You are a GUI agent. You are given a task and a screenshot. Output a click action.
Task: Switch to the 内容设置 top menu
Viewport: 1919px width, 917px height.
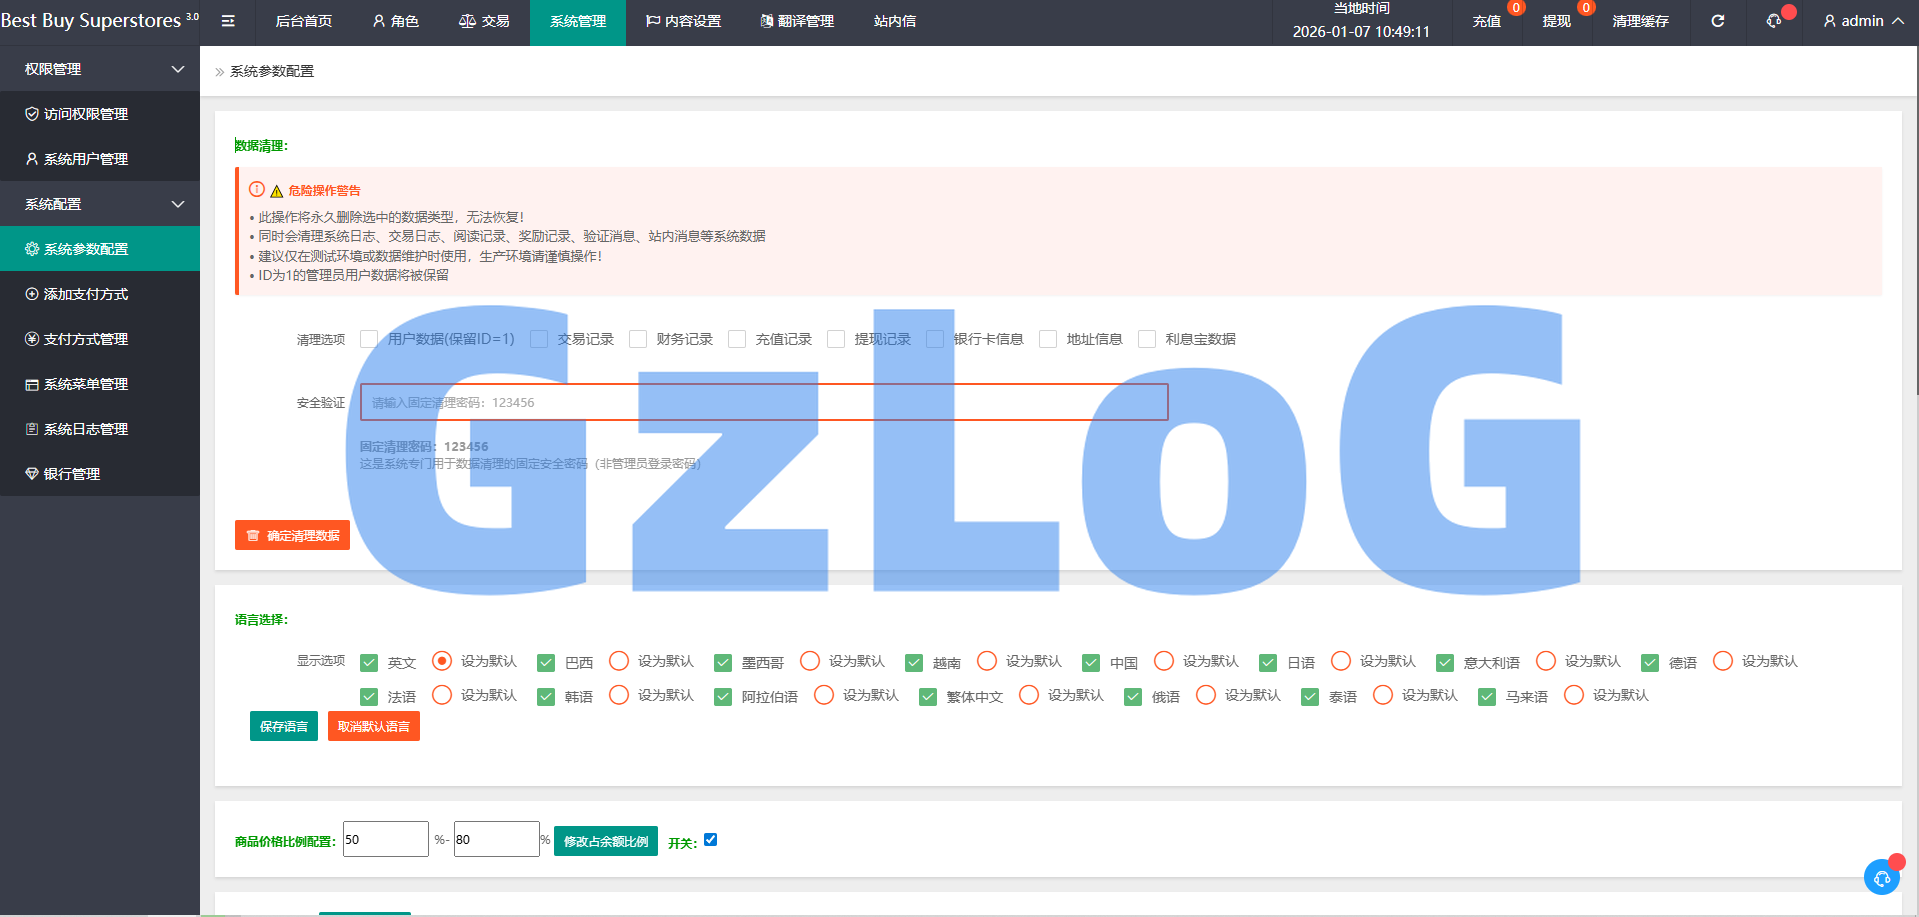[683, 21]
